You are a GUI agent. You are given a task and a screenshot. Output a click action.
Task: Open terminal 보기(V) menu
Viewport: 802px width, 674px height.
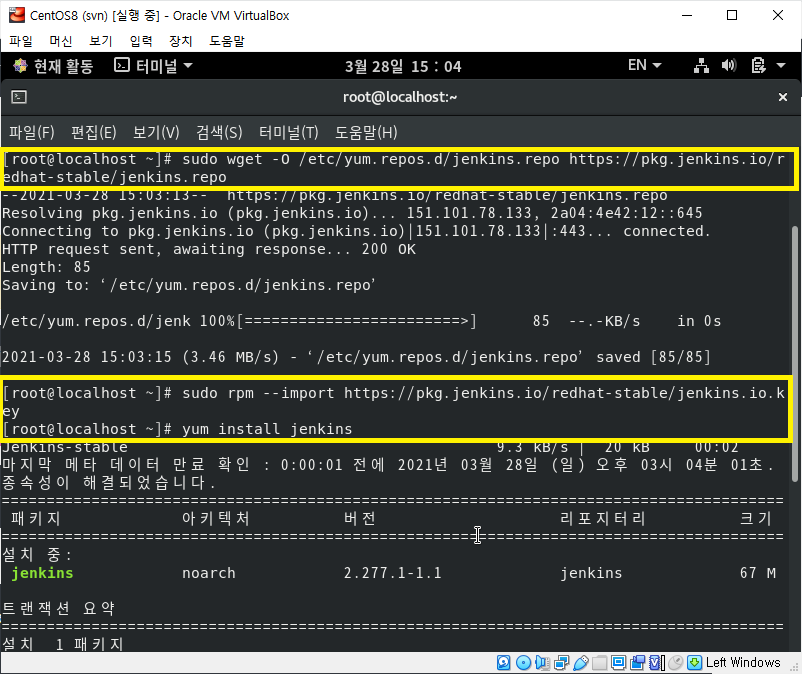(156, 133)
